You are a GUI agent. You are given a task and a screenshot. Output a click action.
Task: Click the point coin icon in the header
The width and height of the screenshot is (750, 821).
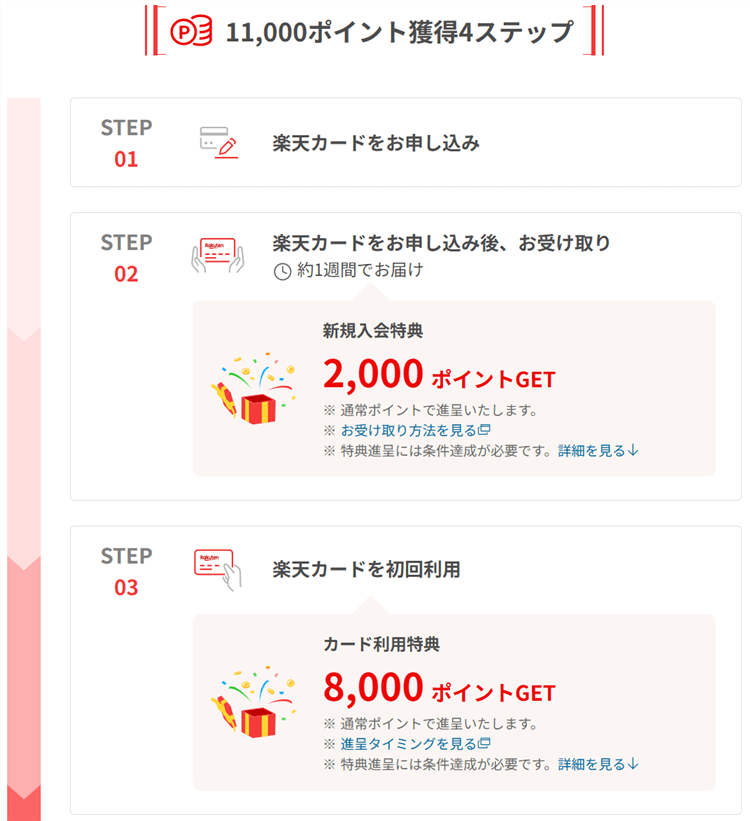pyautogui.click(x=191, y=31)
